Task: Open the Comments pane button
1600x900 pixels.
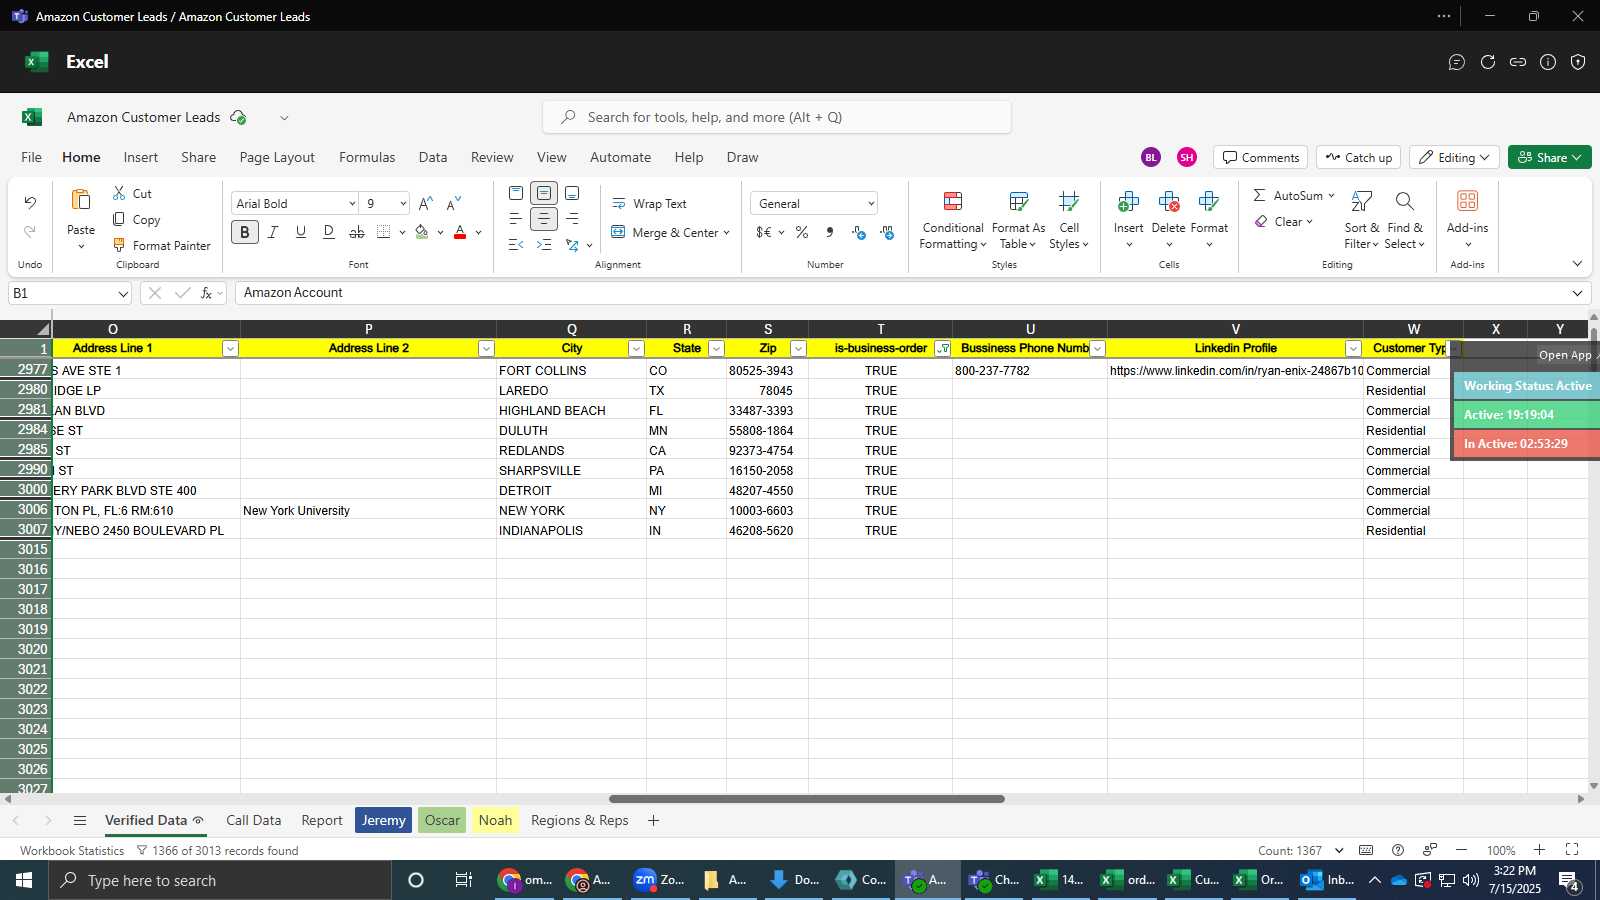Action: tap(1260, 157)
